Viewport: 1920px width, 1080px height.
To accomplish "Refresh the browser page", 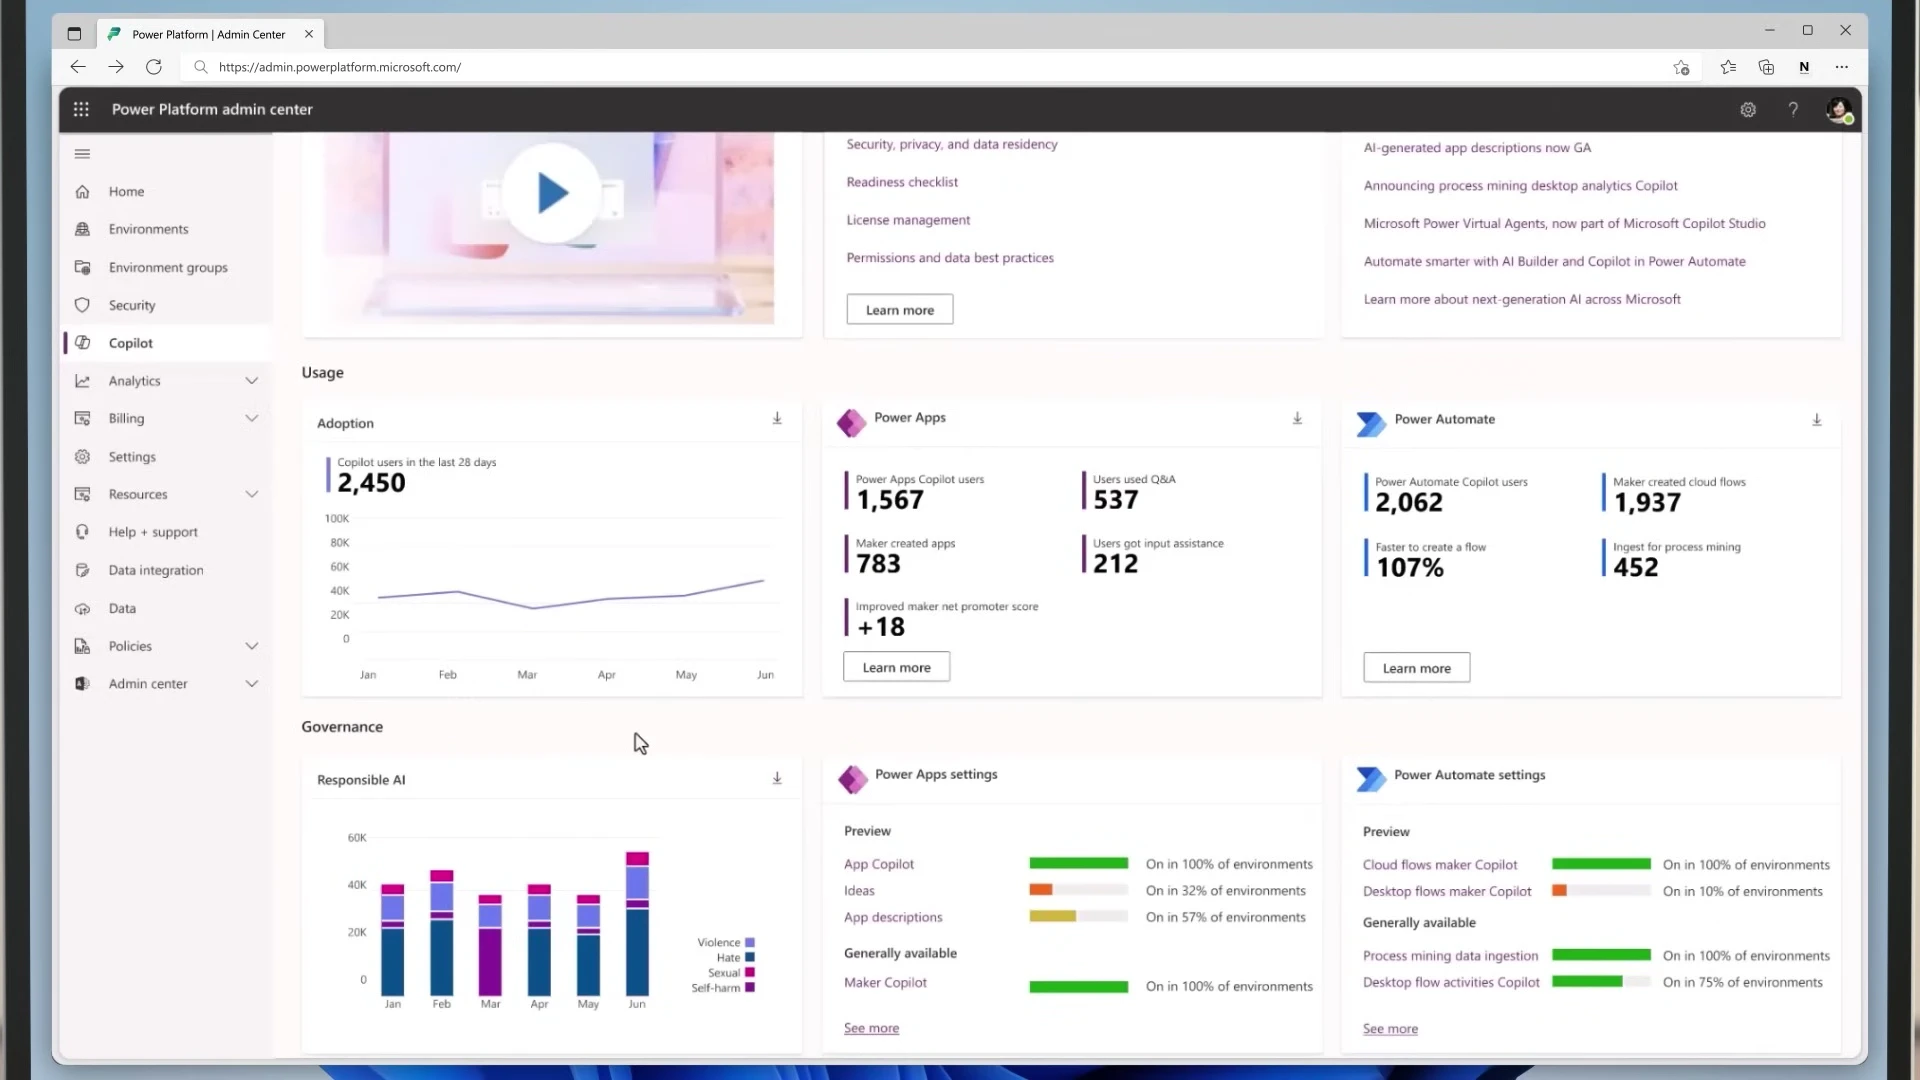I will point(153,67).
